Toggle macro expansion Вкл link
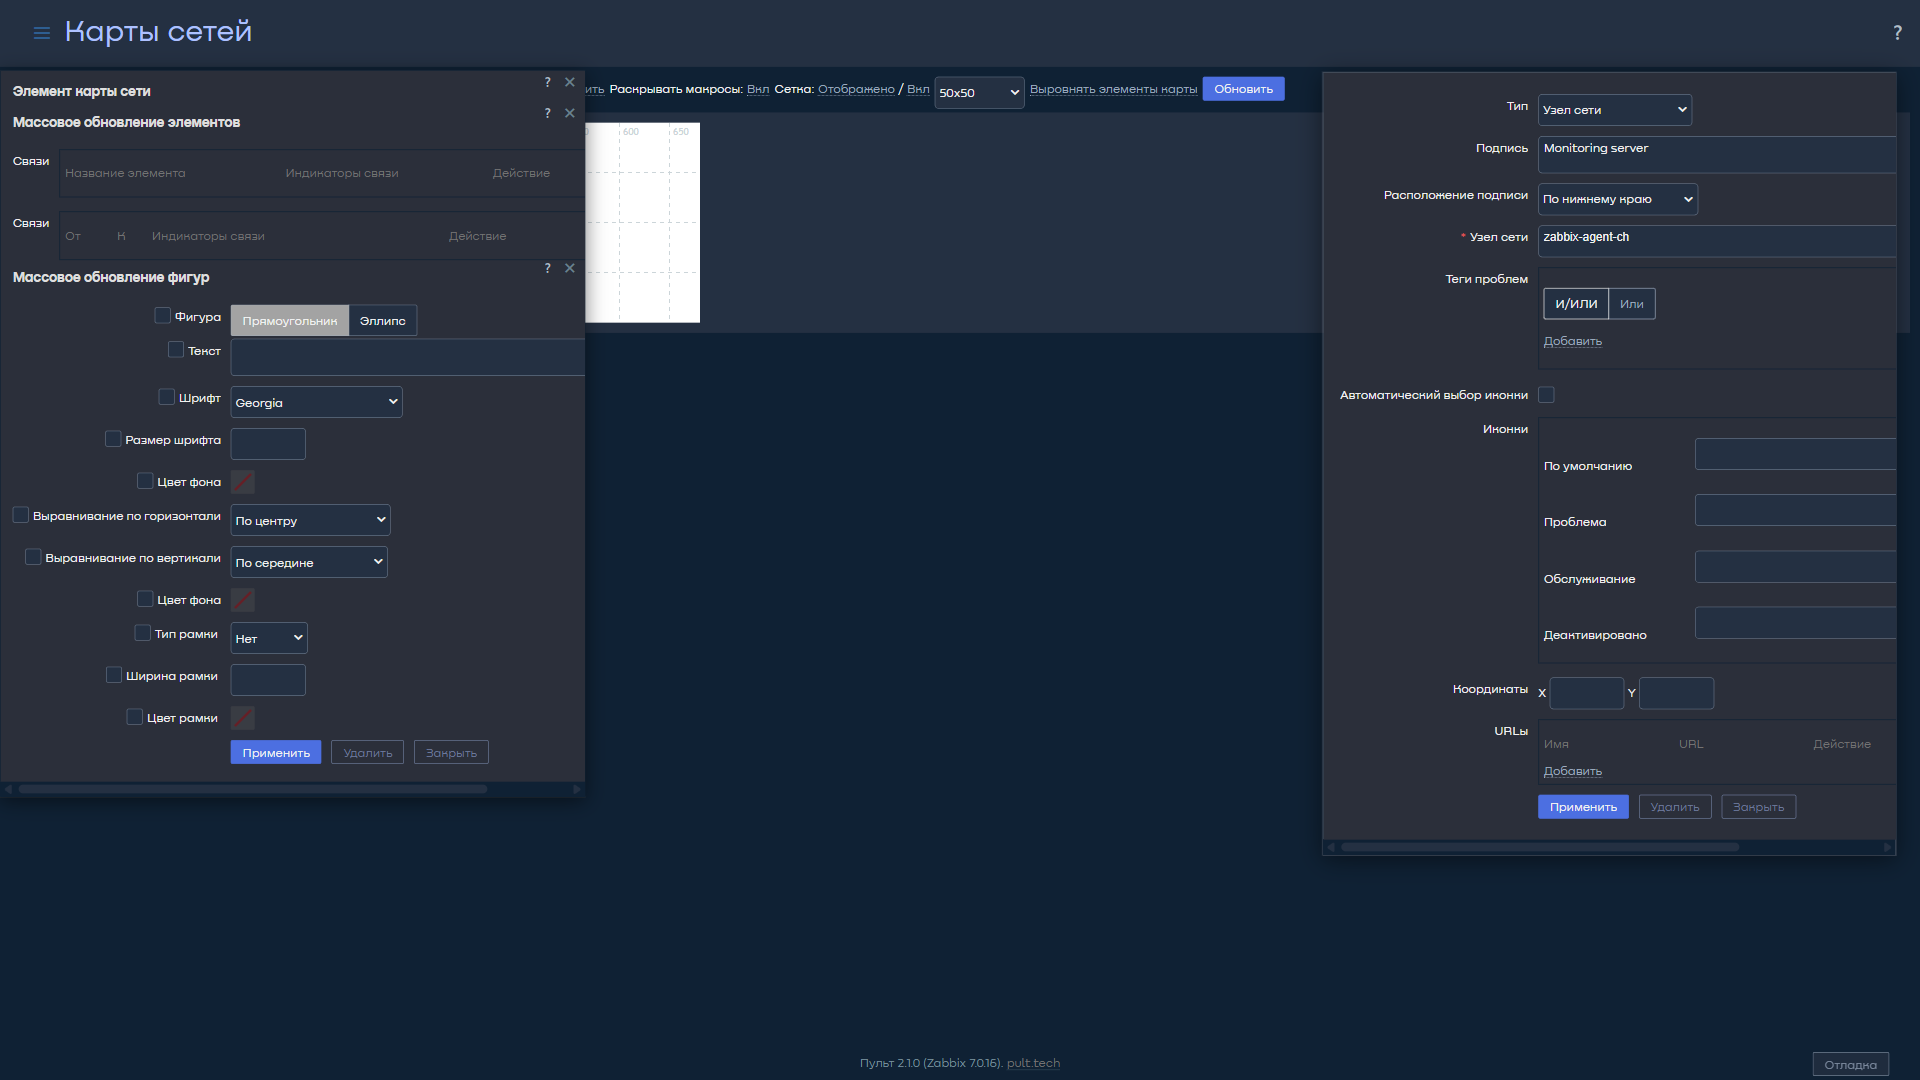Viewport: 1920px width, 1080px height. [x=758, y=89]
